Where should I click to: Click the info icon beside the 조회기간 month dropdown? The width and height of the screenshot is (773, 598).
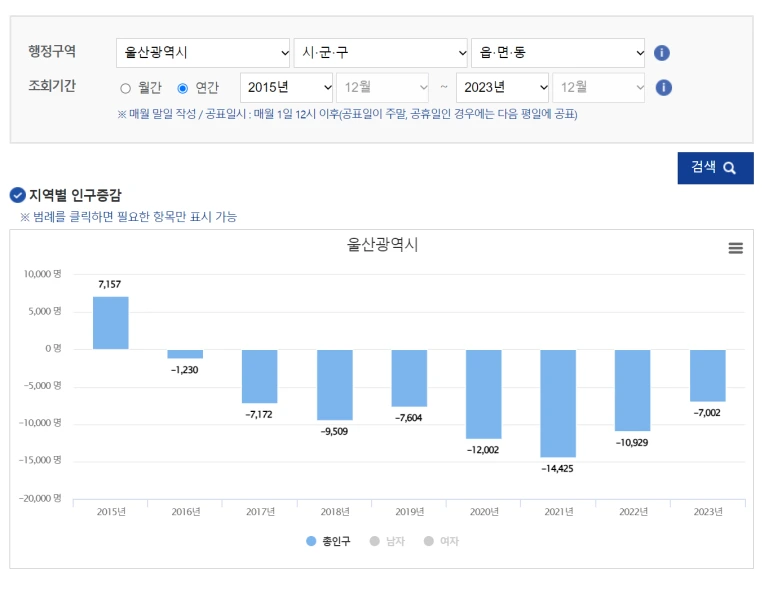click(x=664, y=88)
